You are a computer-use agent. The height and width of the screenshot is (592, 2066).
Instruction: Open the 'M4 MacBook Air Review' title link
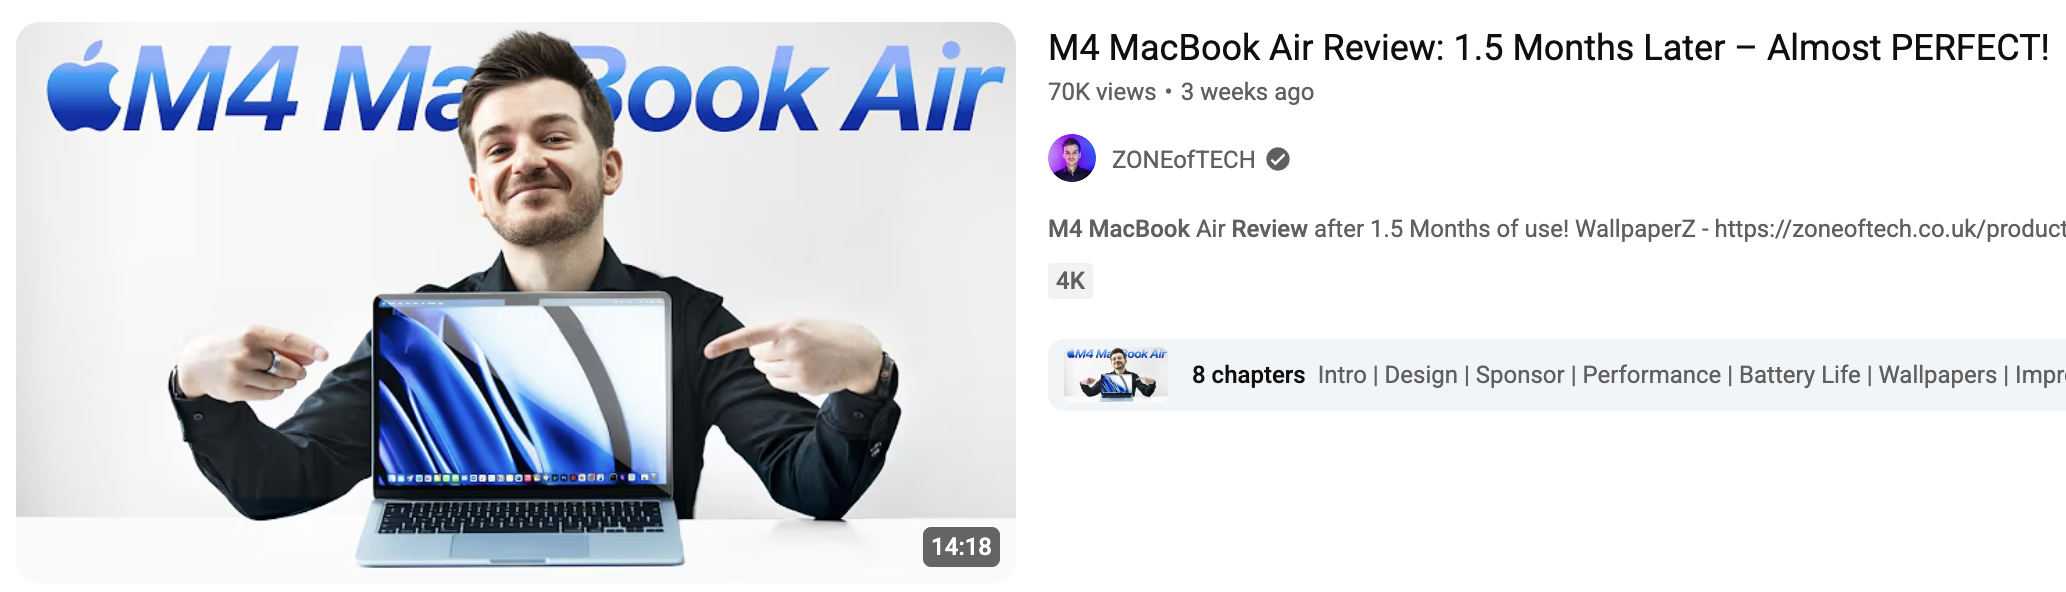(x=1549, y=48)
